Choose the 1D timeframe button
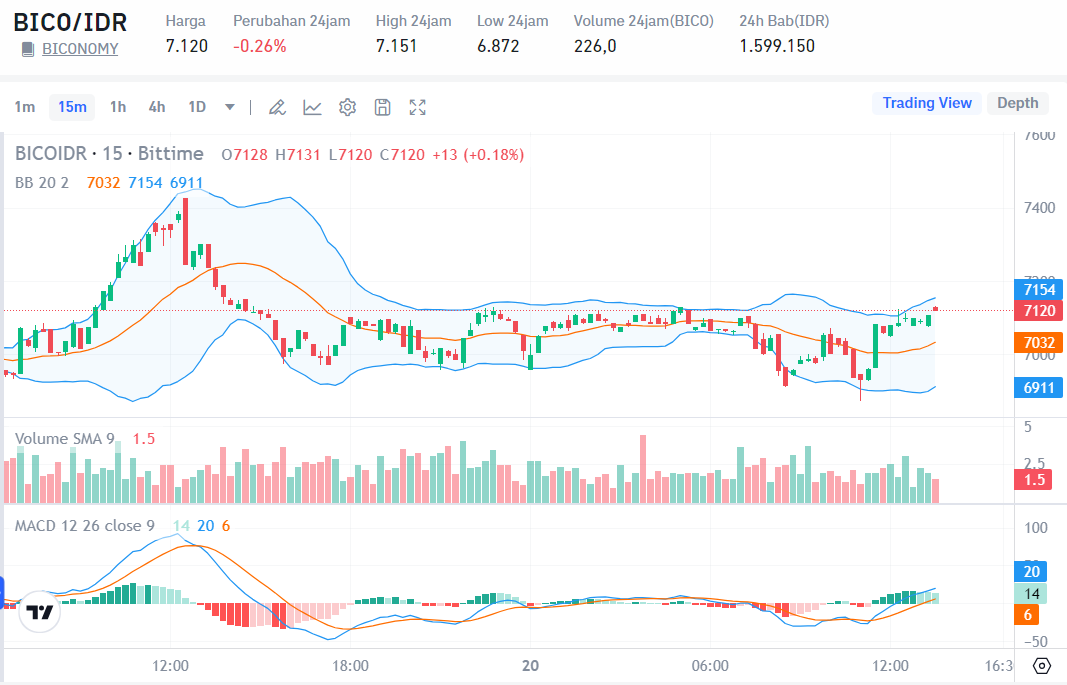 click(x=197, y=107)
